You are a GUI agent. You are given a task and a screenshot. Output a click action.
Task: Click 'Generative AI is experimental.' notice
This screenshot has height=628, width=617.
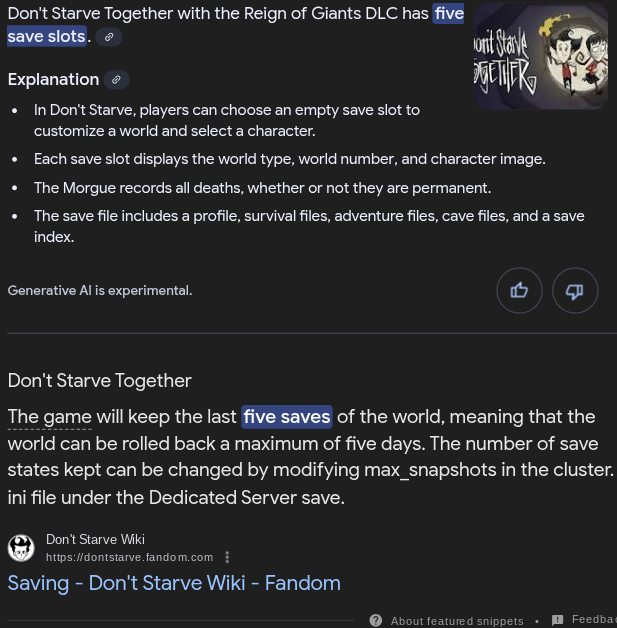coord(100,290)
